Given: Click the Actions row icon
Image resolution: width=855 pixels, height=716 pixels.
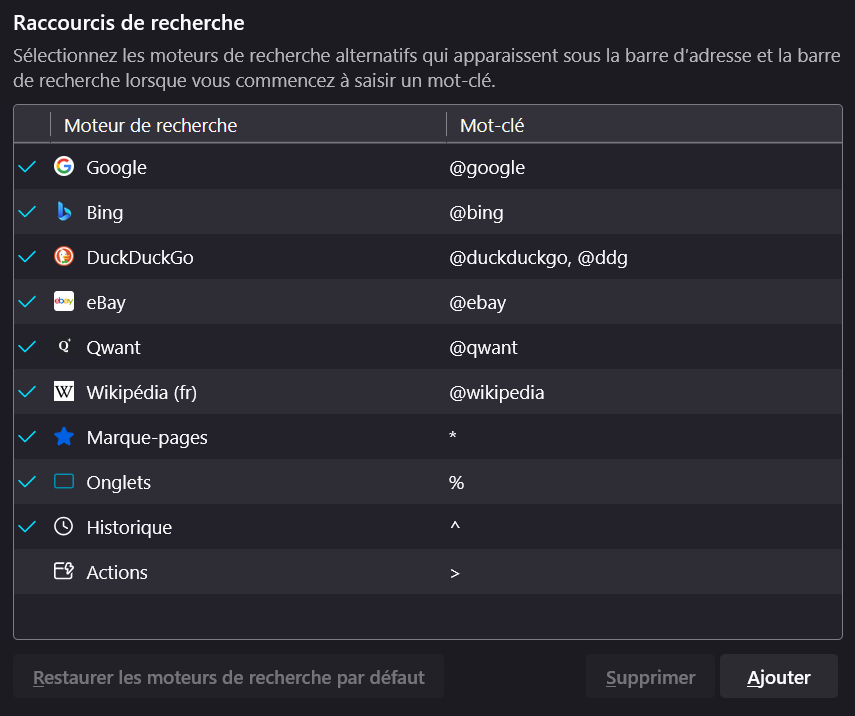Looking at the screenshot, I should click(x=64, y=572).
